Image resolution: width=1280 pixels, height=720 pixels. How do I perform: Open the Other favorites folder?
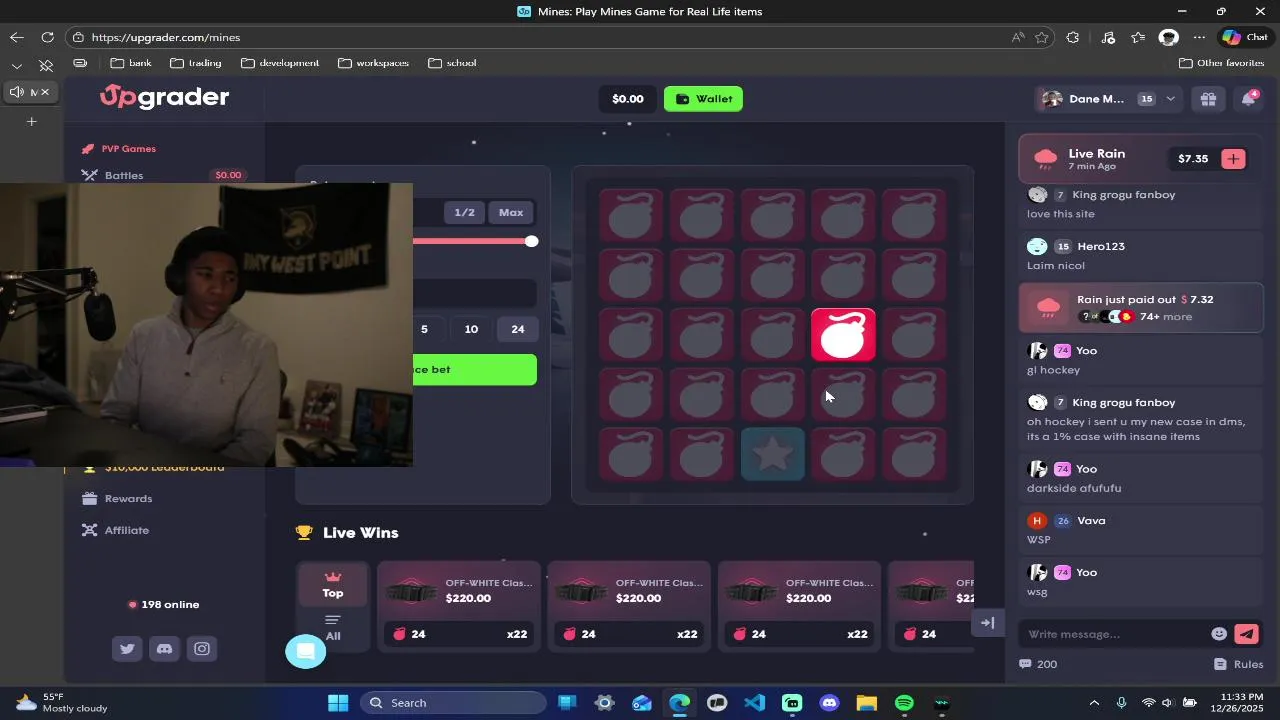(1222, 63)
